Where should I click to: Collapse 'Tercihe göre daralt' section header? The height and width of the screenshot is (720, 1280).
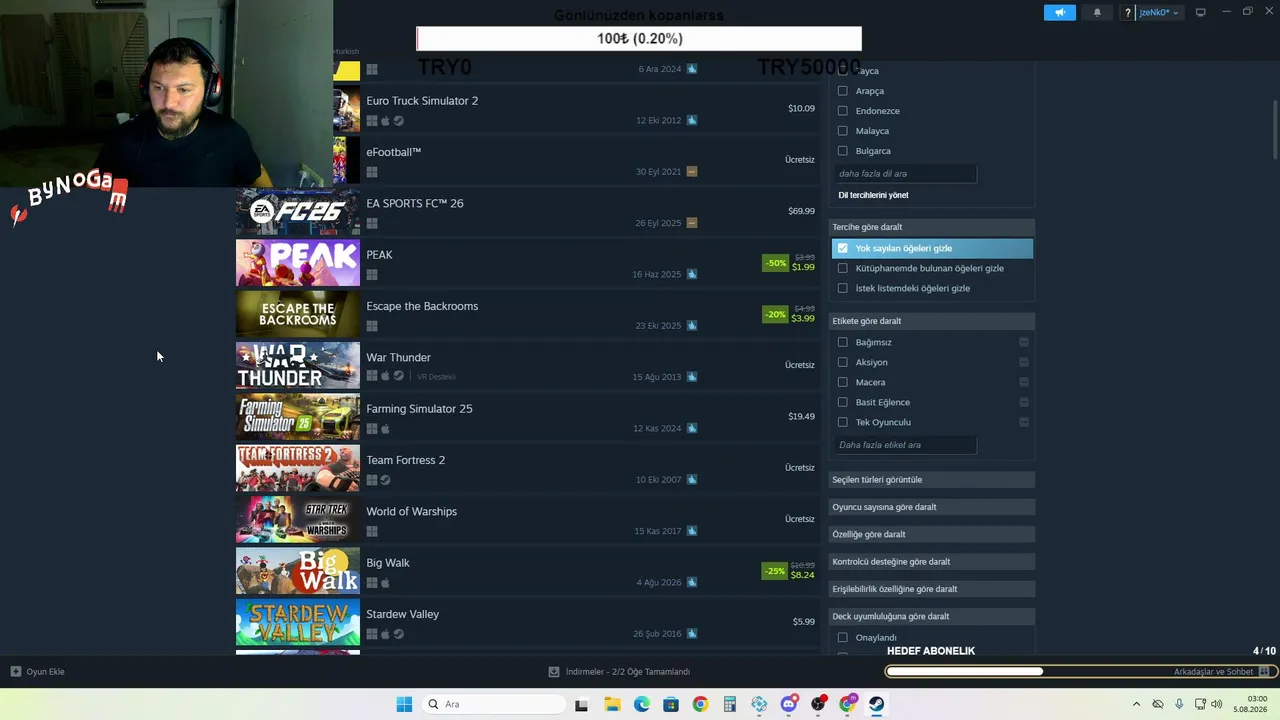pyautogui.click(x=932, y=227)
